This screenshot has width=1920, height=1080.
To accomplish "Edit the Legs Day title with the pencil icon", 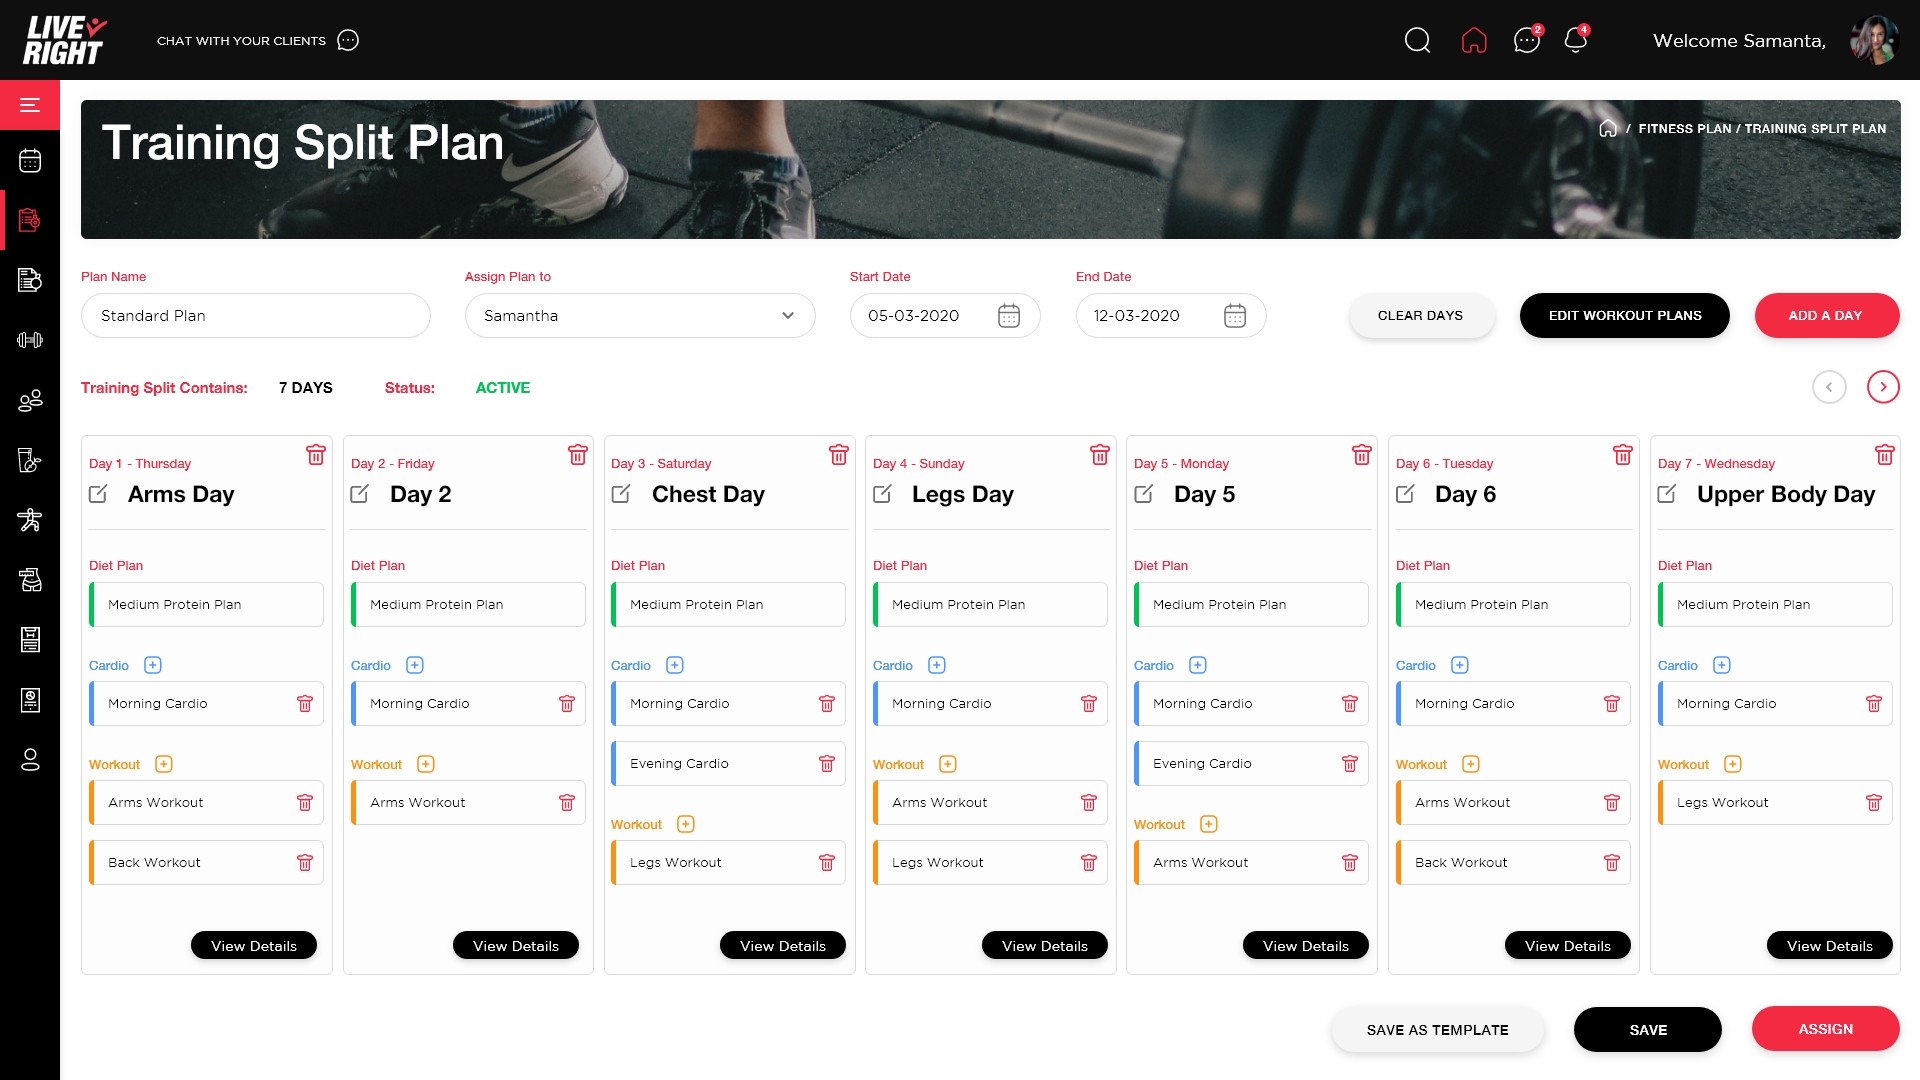I will [882, 494].
